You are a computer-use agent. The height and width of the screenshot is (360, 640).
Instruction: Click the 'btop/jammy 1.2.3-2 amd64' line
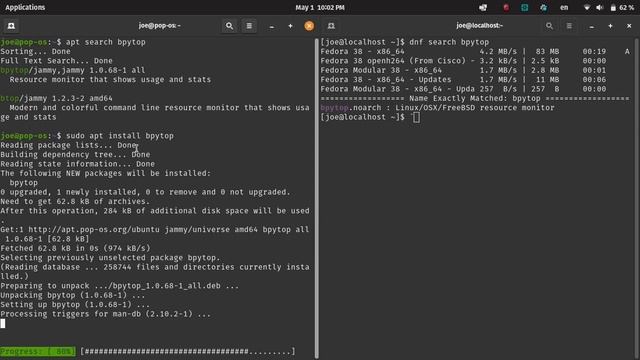click(x=56, y=98)
